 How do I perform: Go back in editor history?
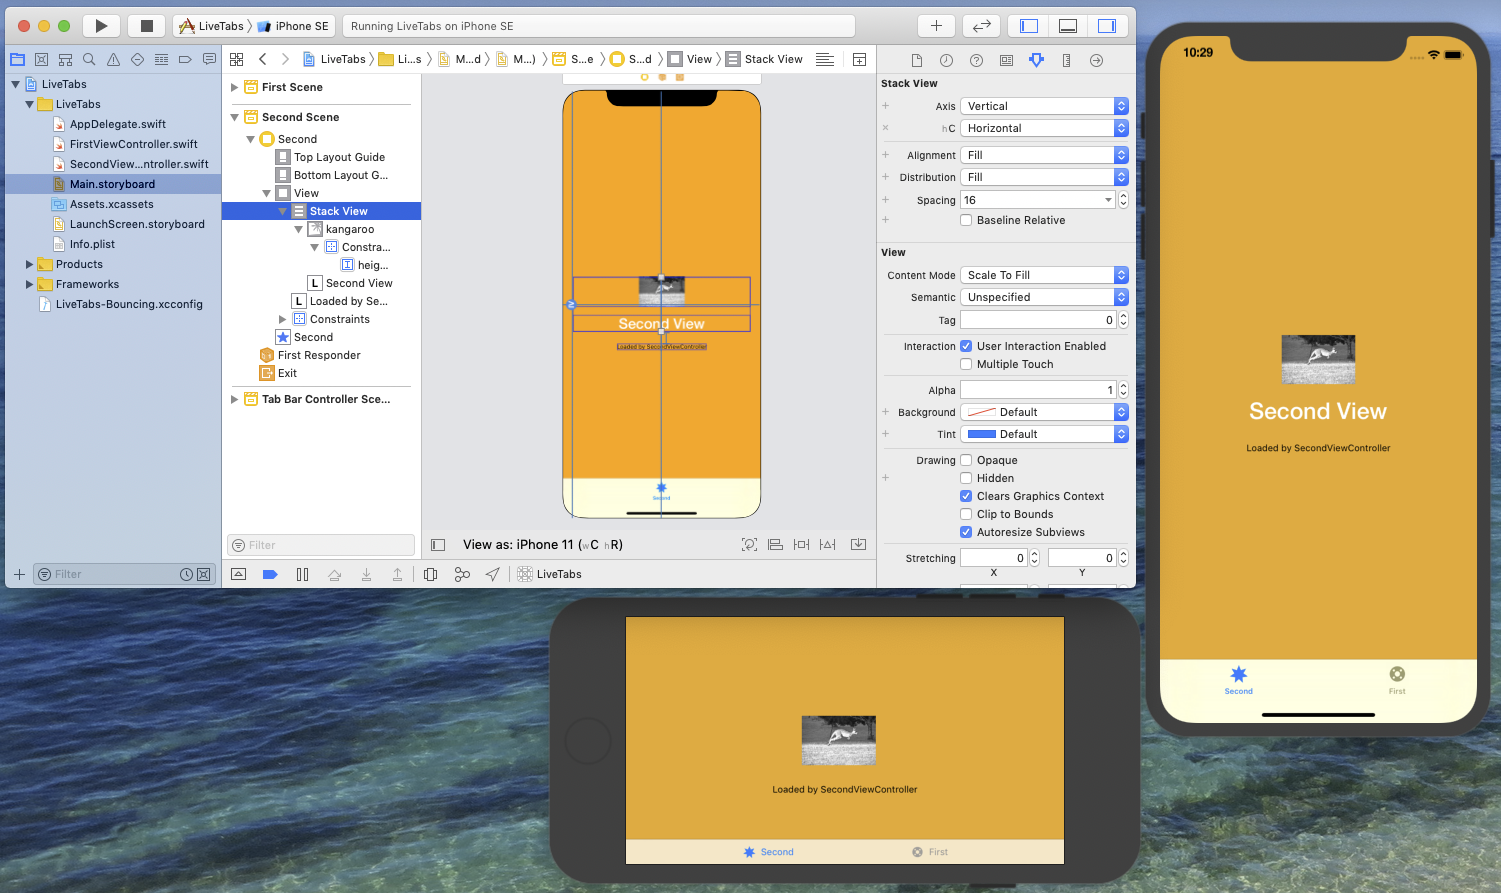(x=262, y=59)
